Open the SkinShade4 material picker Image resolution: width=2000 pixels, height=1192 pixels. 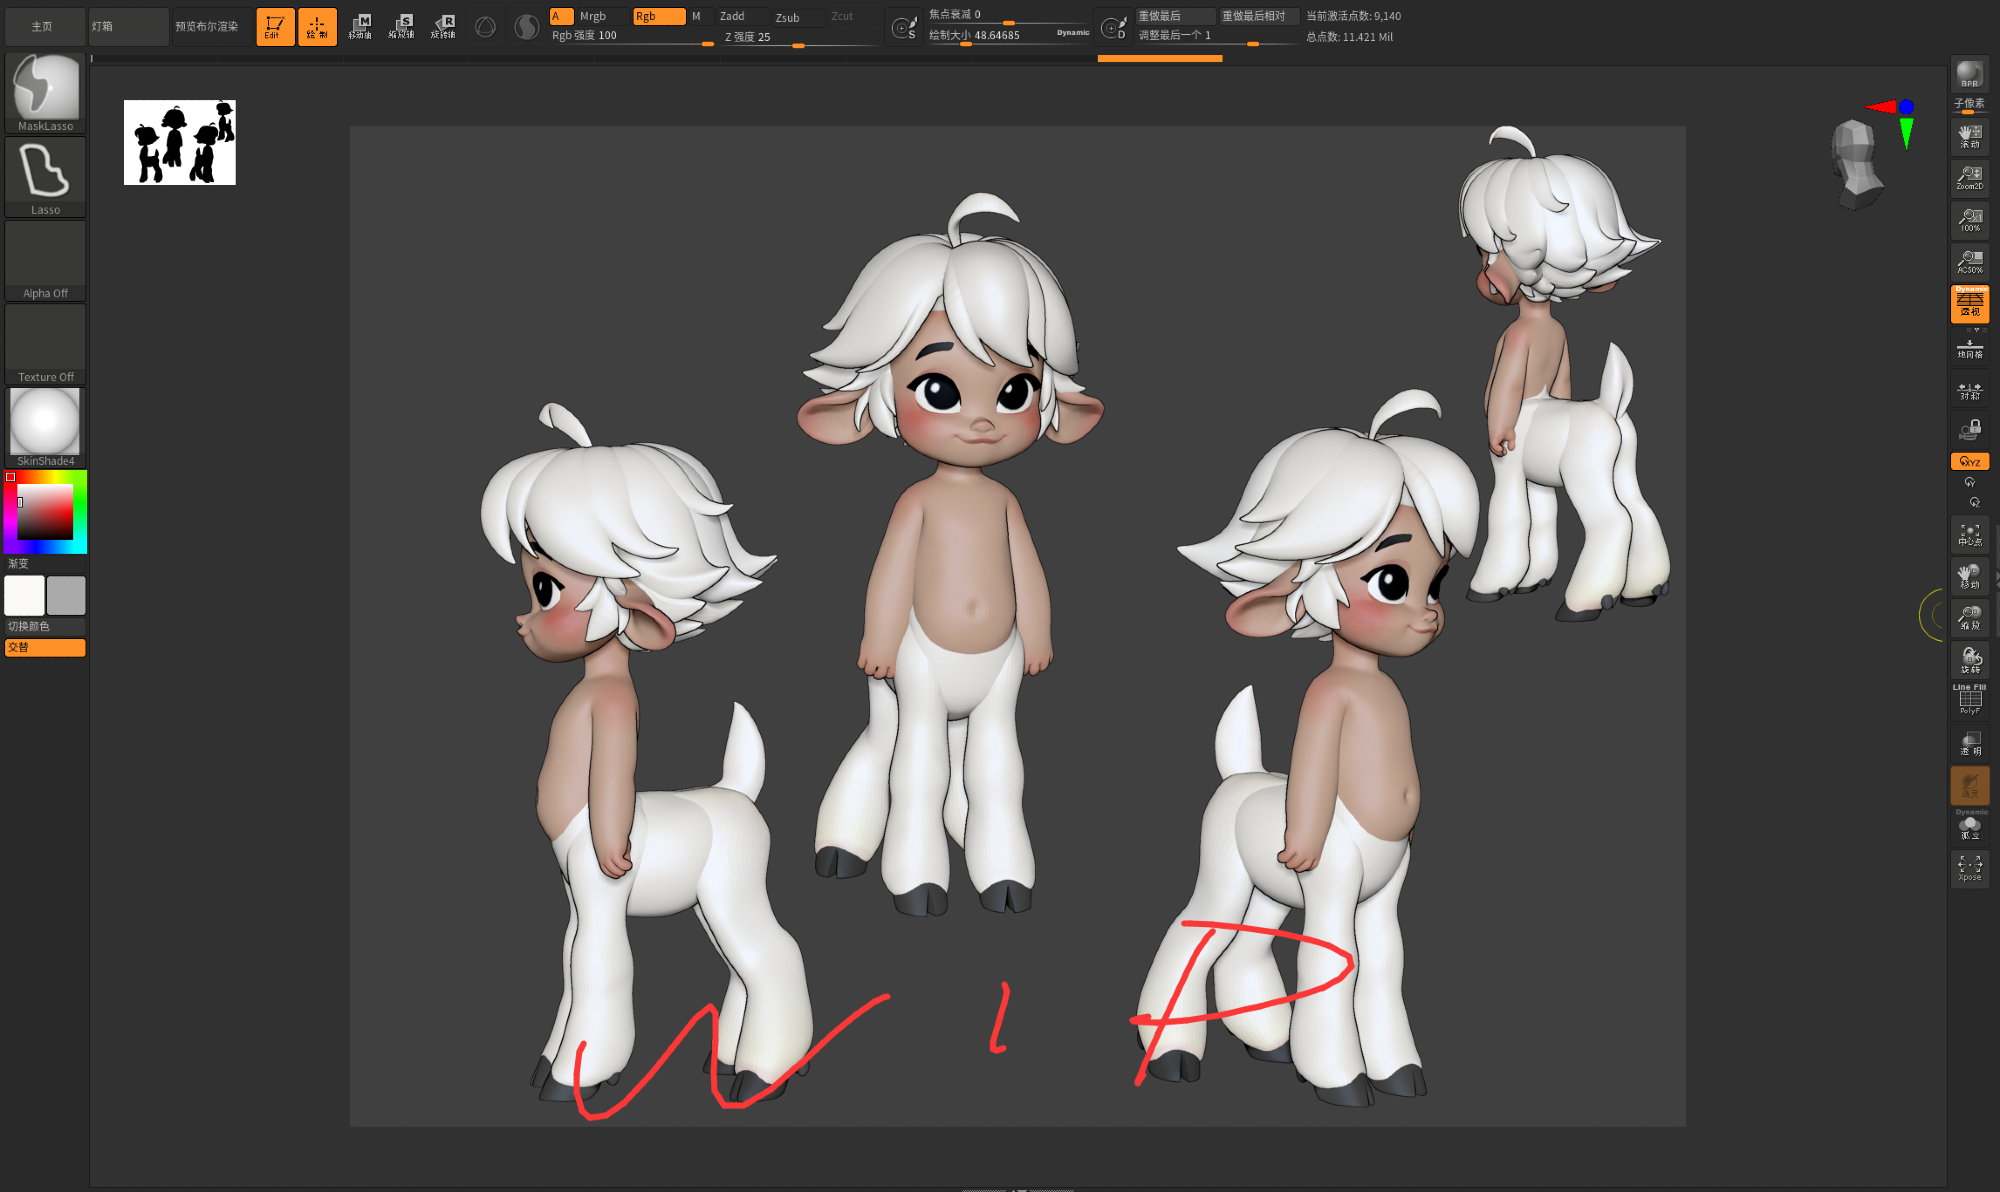45,427
